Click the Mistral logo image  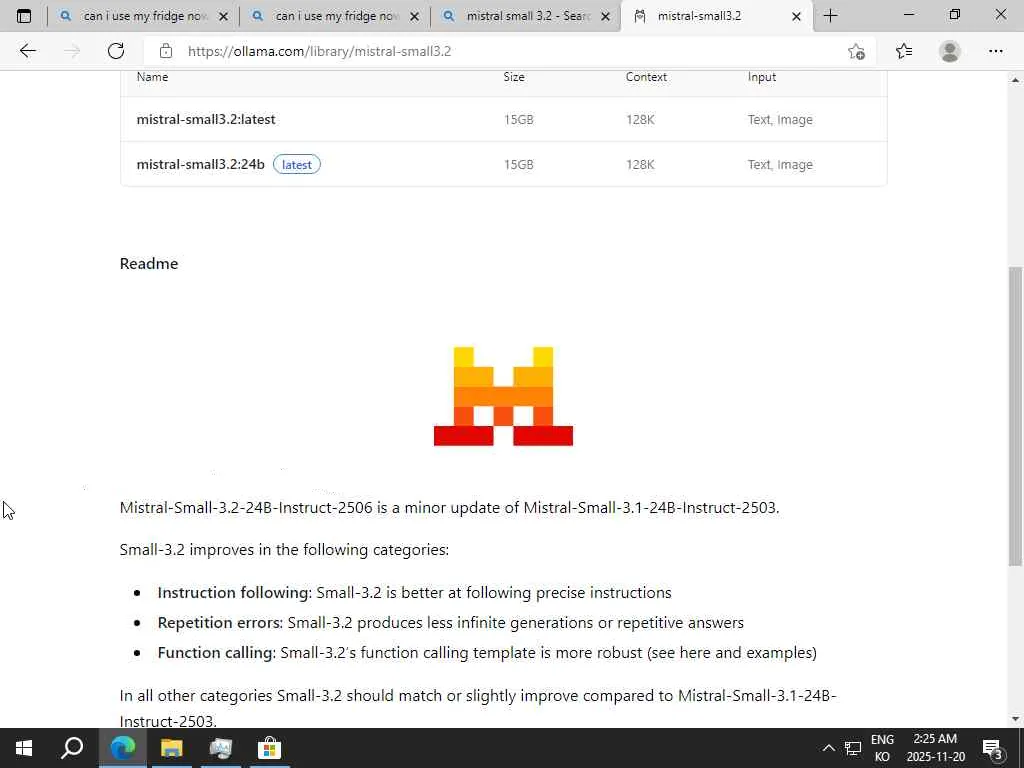coord(504,396)
